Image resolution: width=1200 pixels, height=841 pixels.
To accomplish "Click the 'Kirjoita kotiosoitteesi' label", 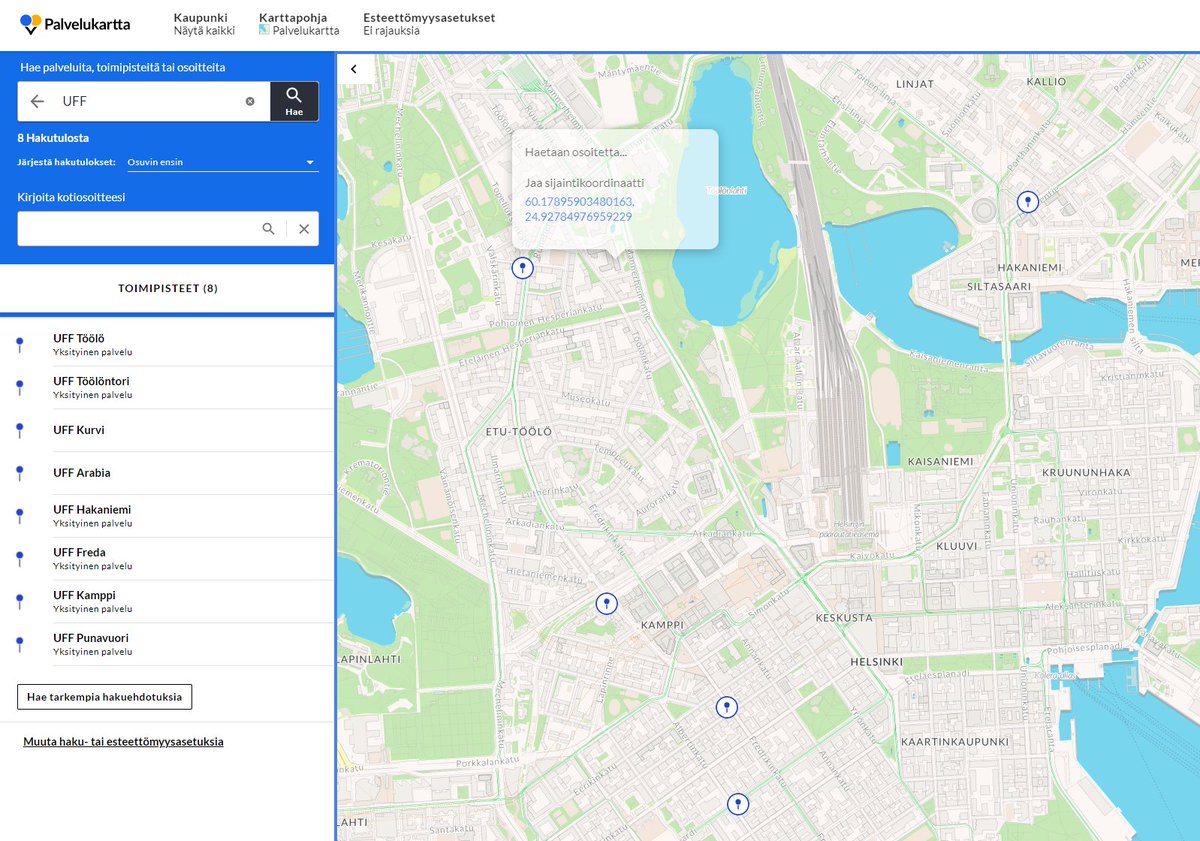I will pos(71,197).
